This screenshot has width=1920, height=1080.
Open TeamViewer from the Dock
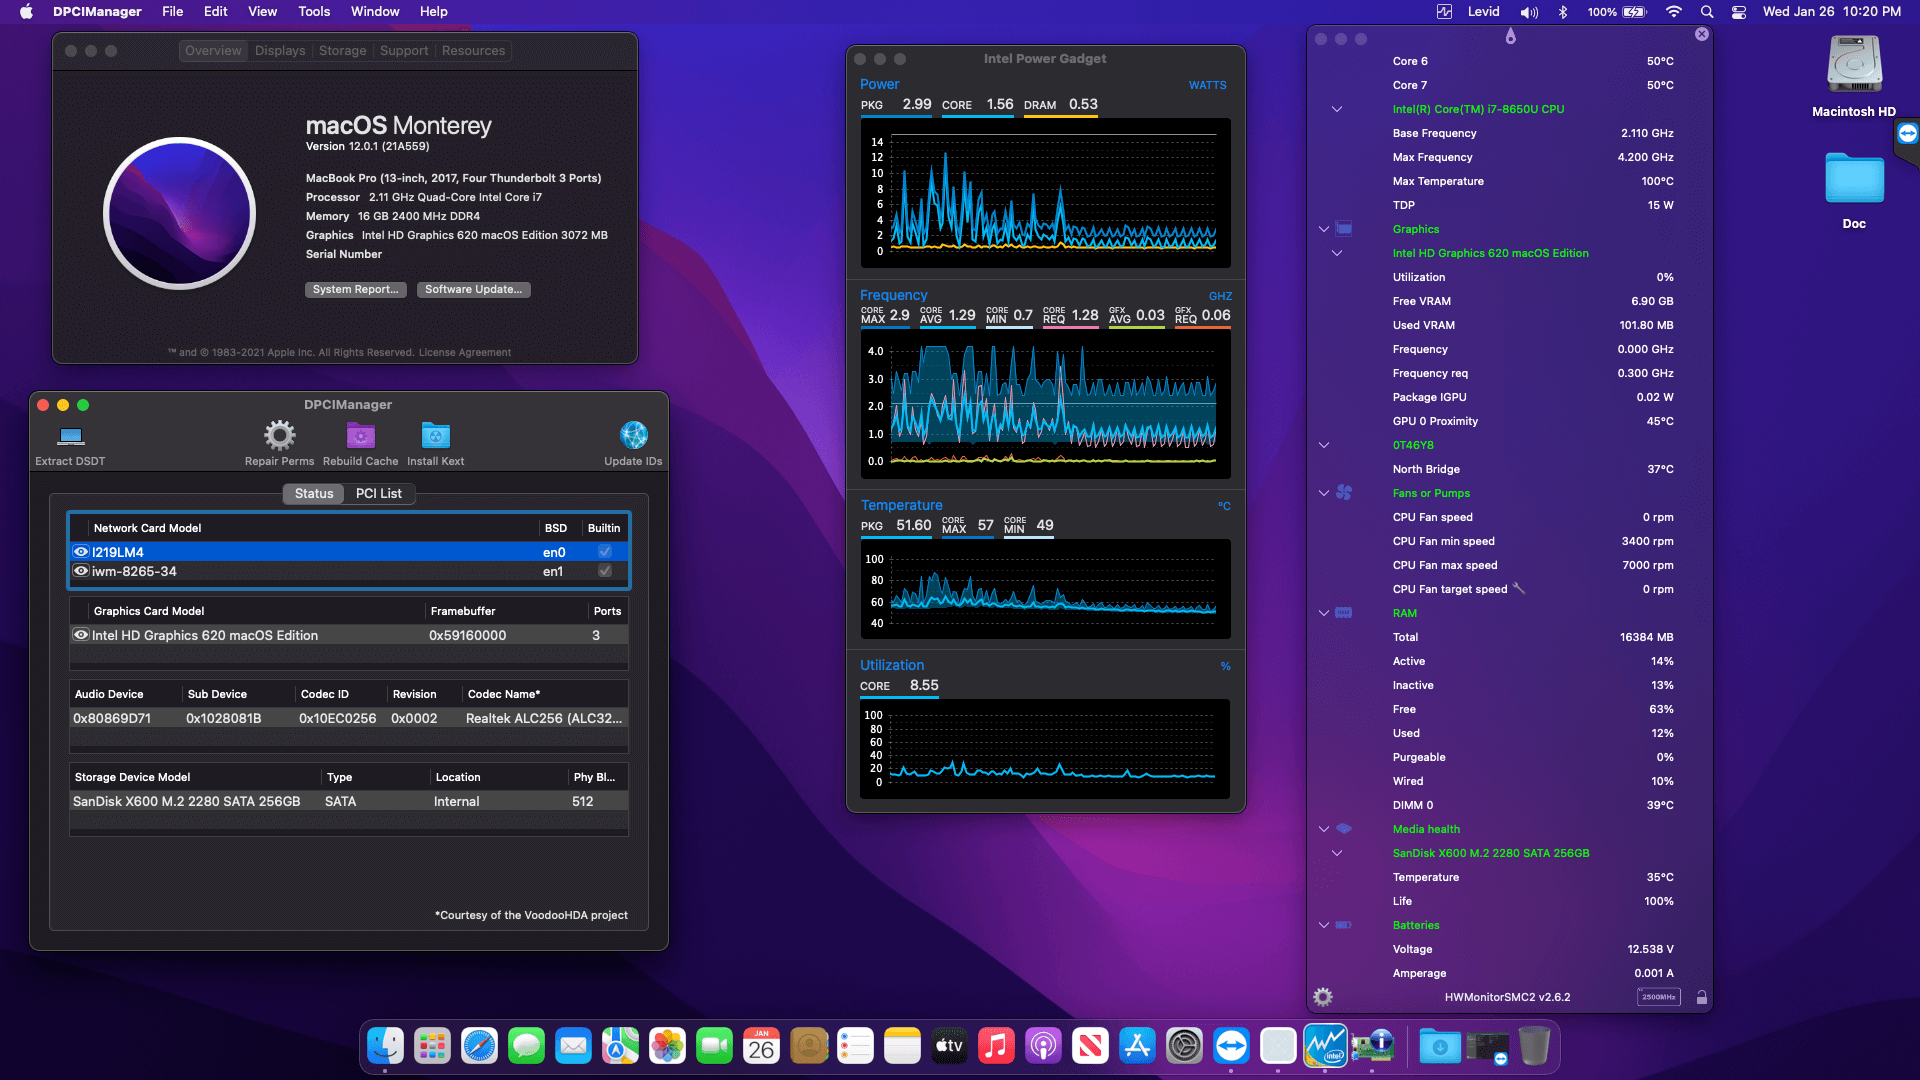(1231, 1046)
